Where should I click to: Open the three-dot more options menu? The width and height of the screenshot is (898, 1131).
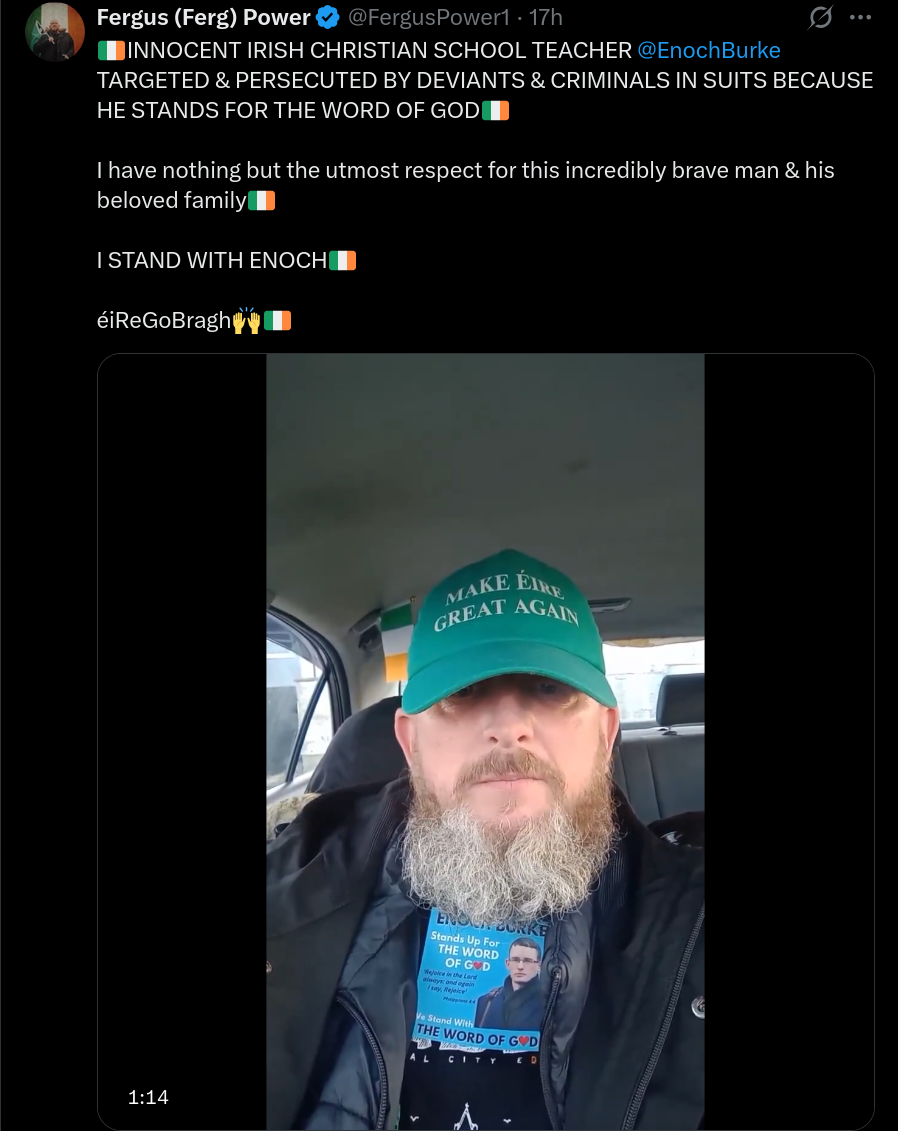click(x=860, y=17)
